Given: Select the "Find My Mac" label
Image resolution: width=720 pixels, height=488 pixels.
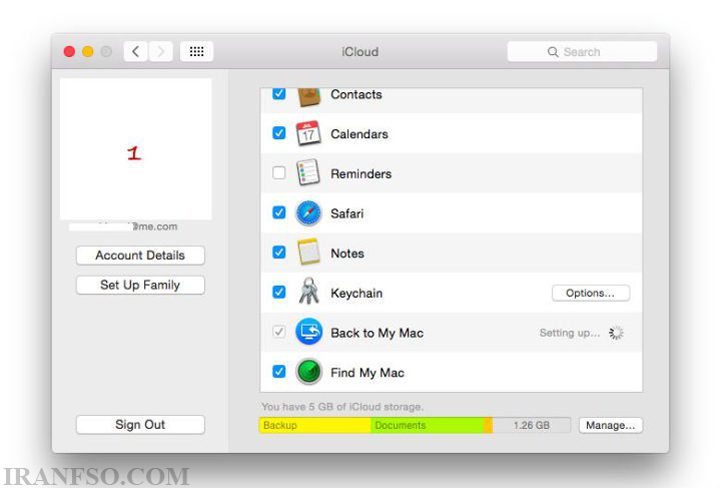Looking at the screenshot, I should (x=367, y=373).
